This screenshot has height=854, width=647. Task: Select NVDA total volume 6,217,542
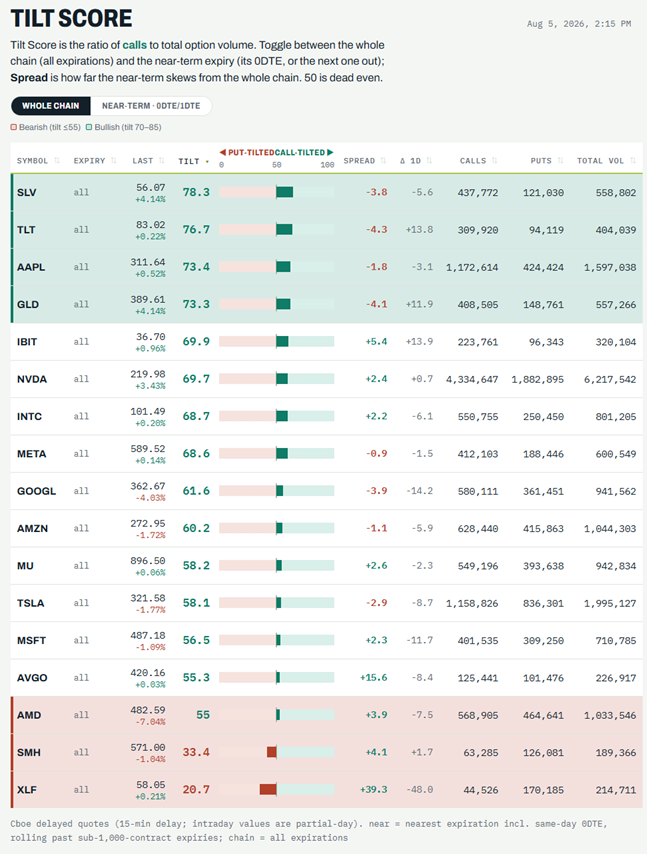610,379
